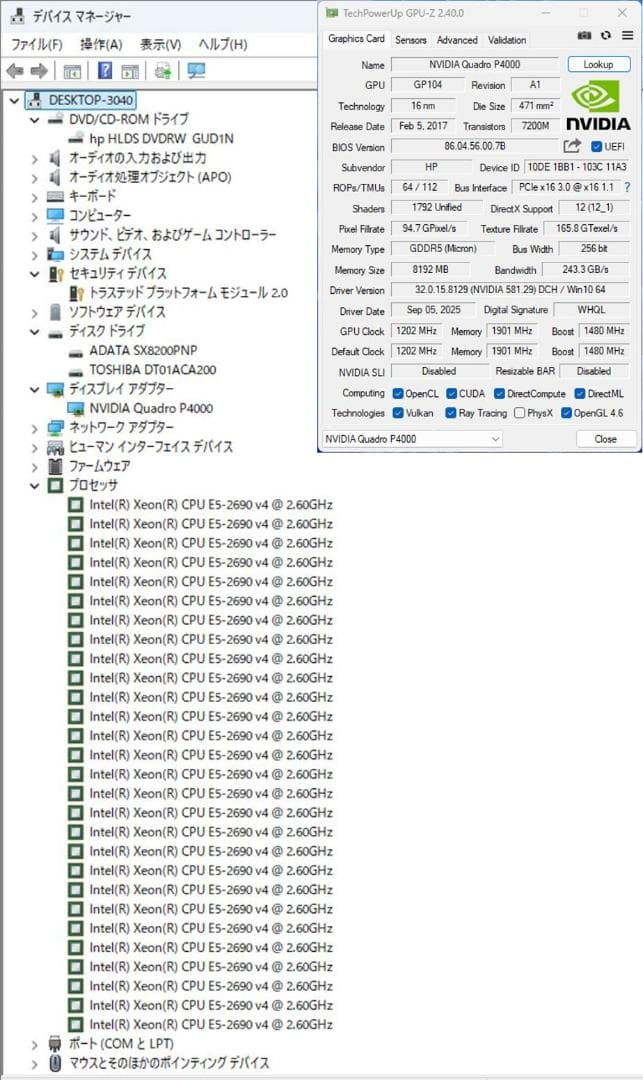The width and height of the screenshot is (643, 1080).
Task: Click the Lookup button
Action: coord(599,64)
